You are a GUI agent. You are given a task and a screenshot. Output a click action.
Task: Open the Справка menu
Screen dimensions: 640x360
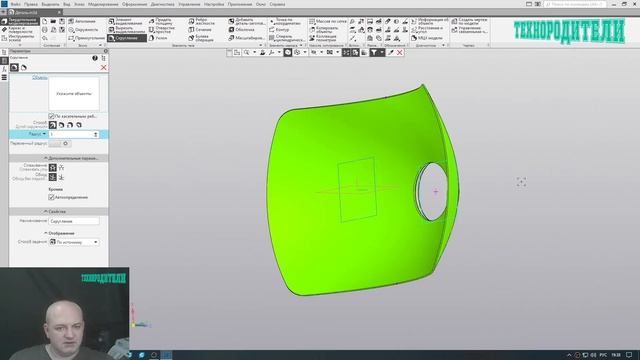(277, 4)
